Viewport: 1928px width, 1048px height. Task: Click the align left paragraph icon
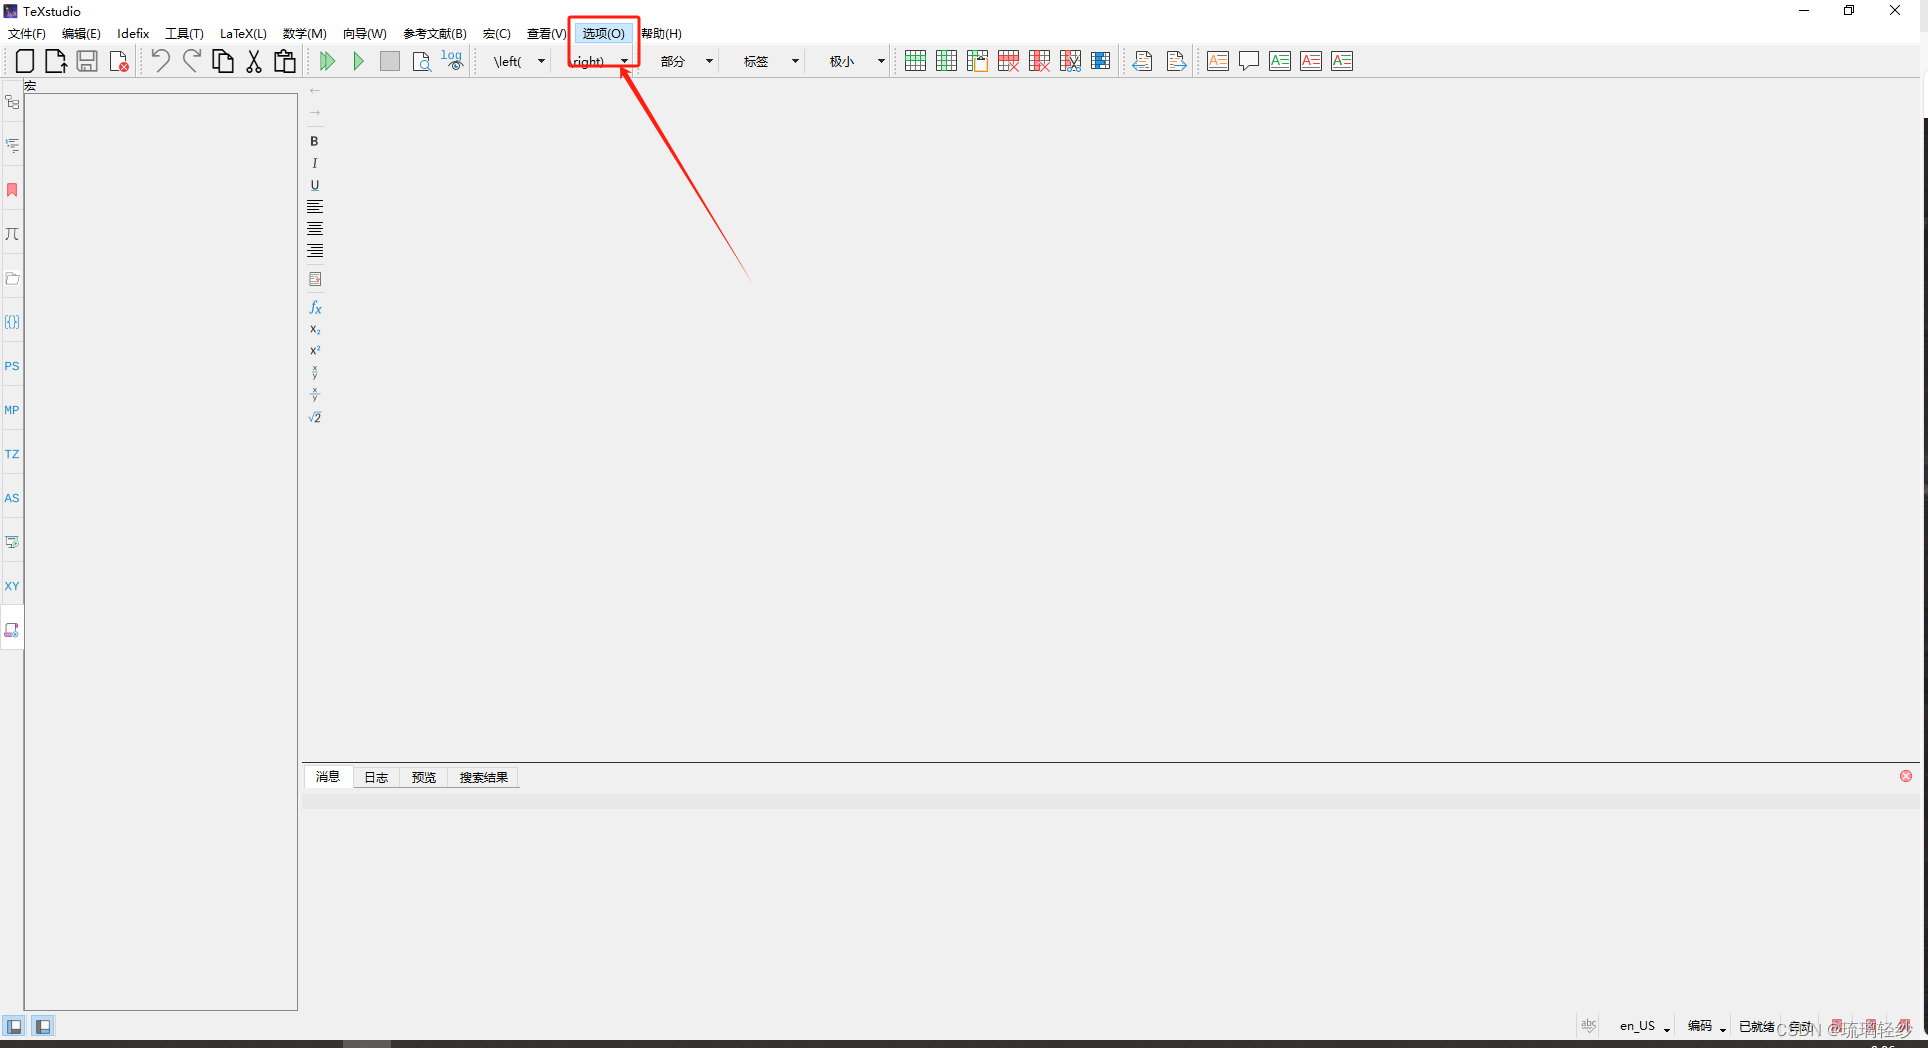pos(315,207)
